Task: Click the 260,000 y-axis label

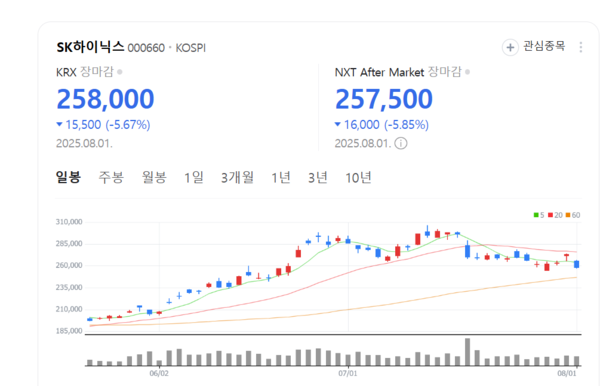Action: tap(69, 265)
